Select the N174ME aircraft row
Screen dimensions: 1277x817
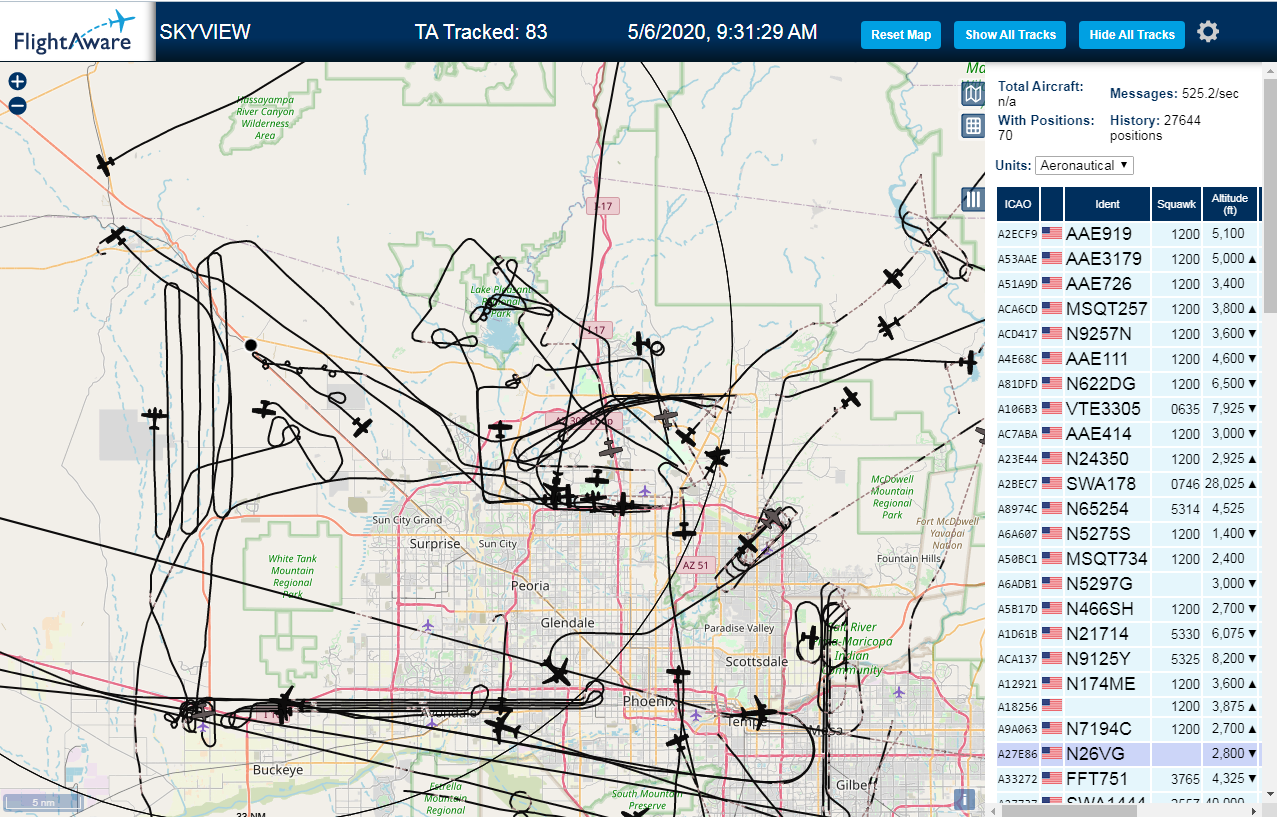[1127, 683]
